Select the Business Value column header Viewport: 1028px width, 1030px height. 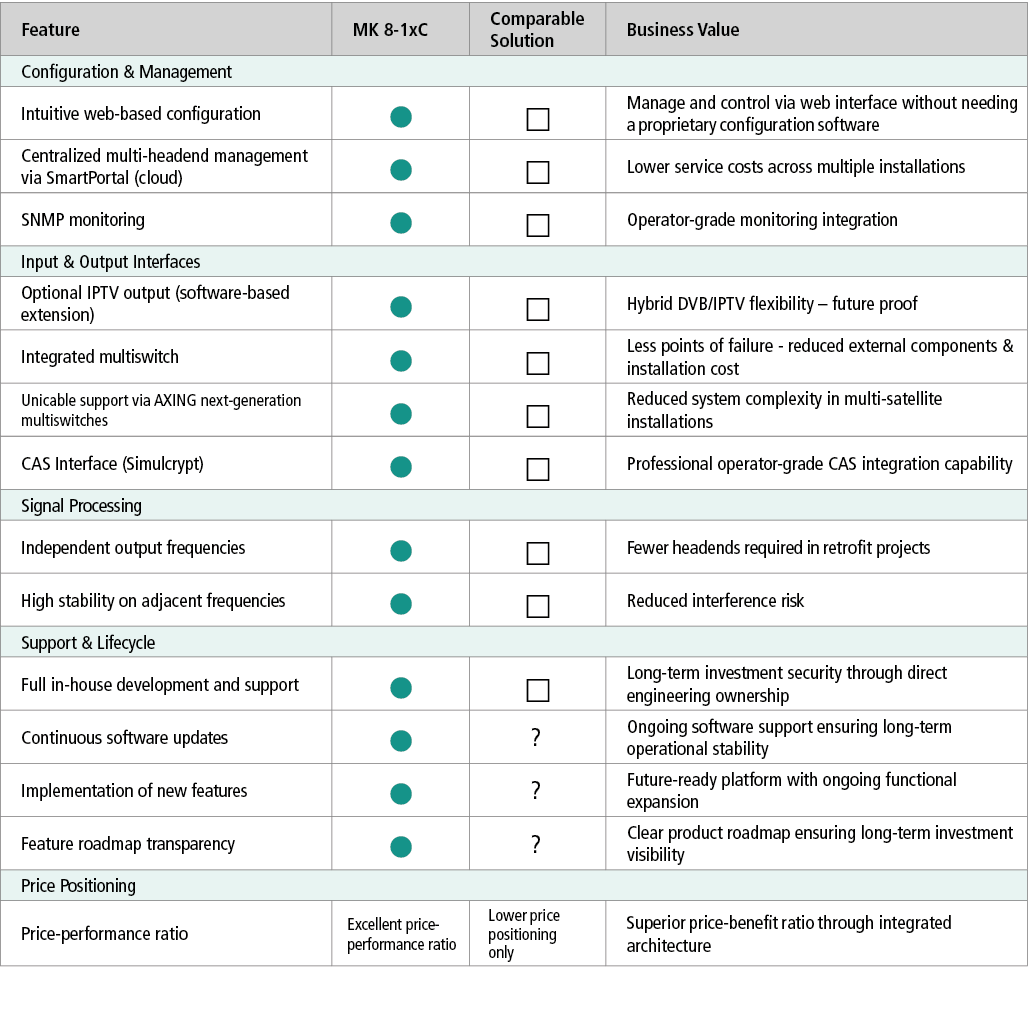[683, 29]
